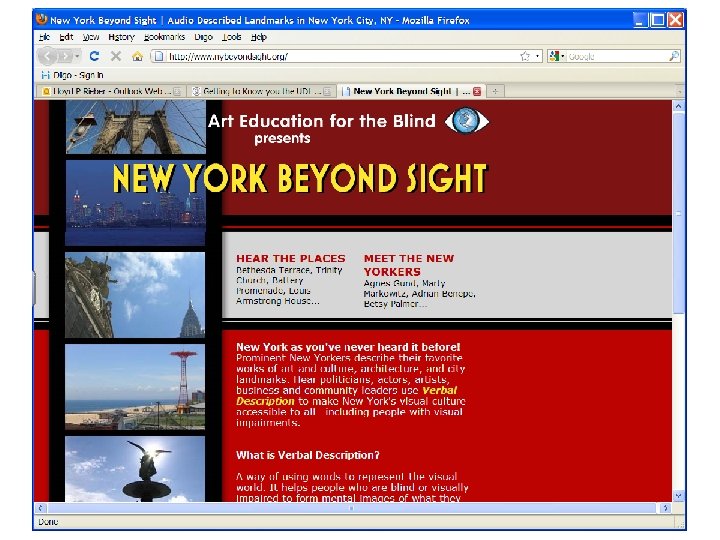Image resolution: width=720 pixels, height=540 pixels.
Task: Open the Diigo menu
Action: pyautogui.click(x=203, y=37)
